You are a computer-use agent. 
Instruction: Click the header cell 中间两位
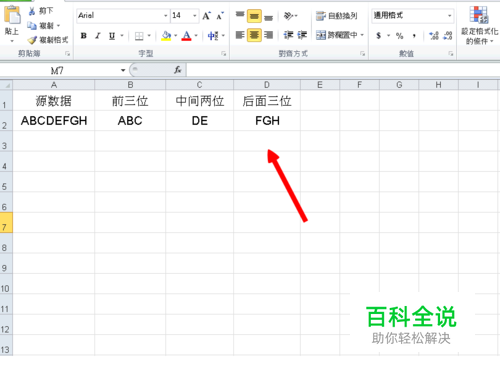pos(200,100)
